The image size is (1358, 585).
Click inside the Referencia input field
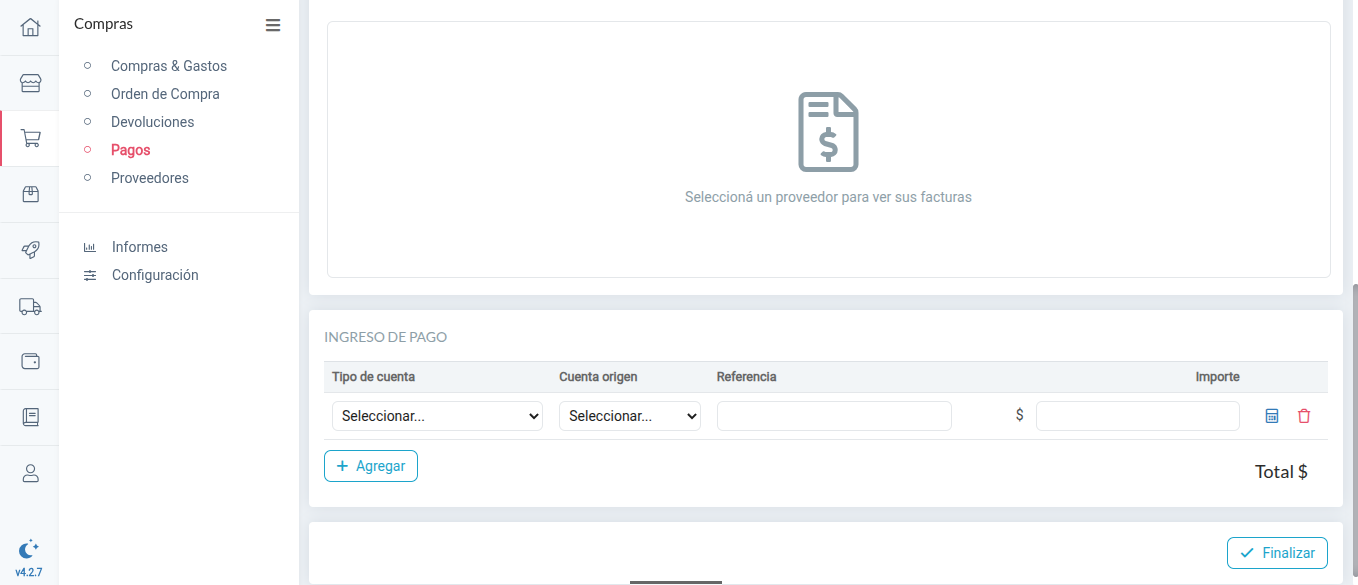click(833, 415)
